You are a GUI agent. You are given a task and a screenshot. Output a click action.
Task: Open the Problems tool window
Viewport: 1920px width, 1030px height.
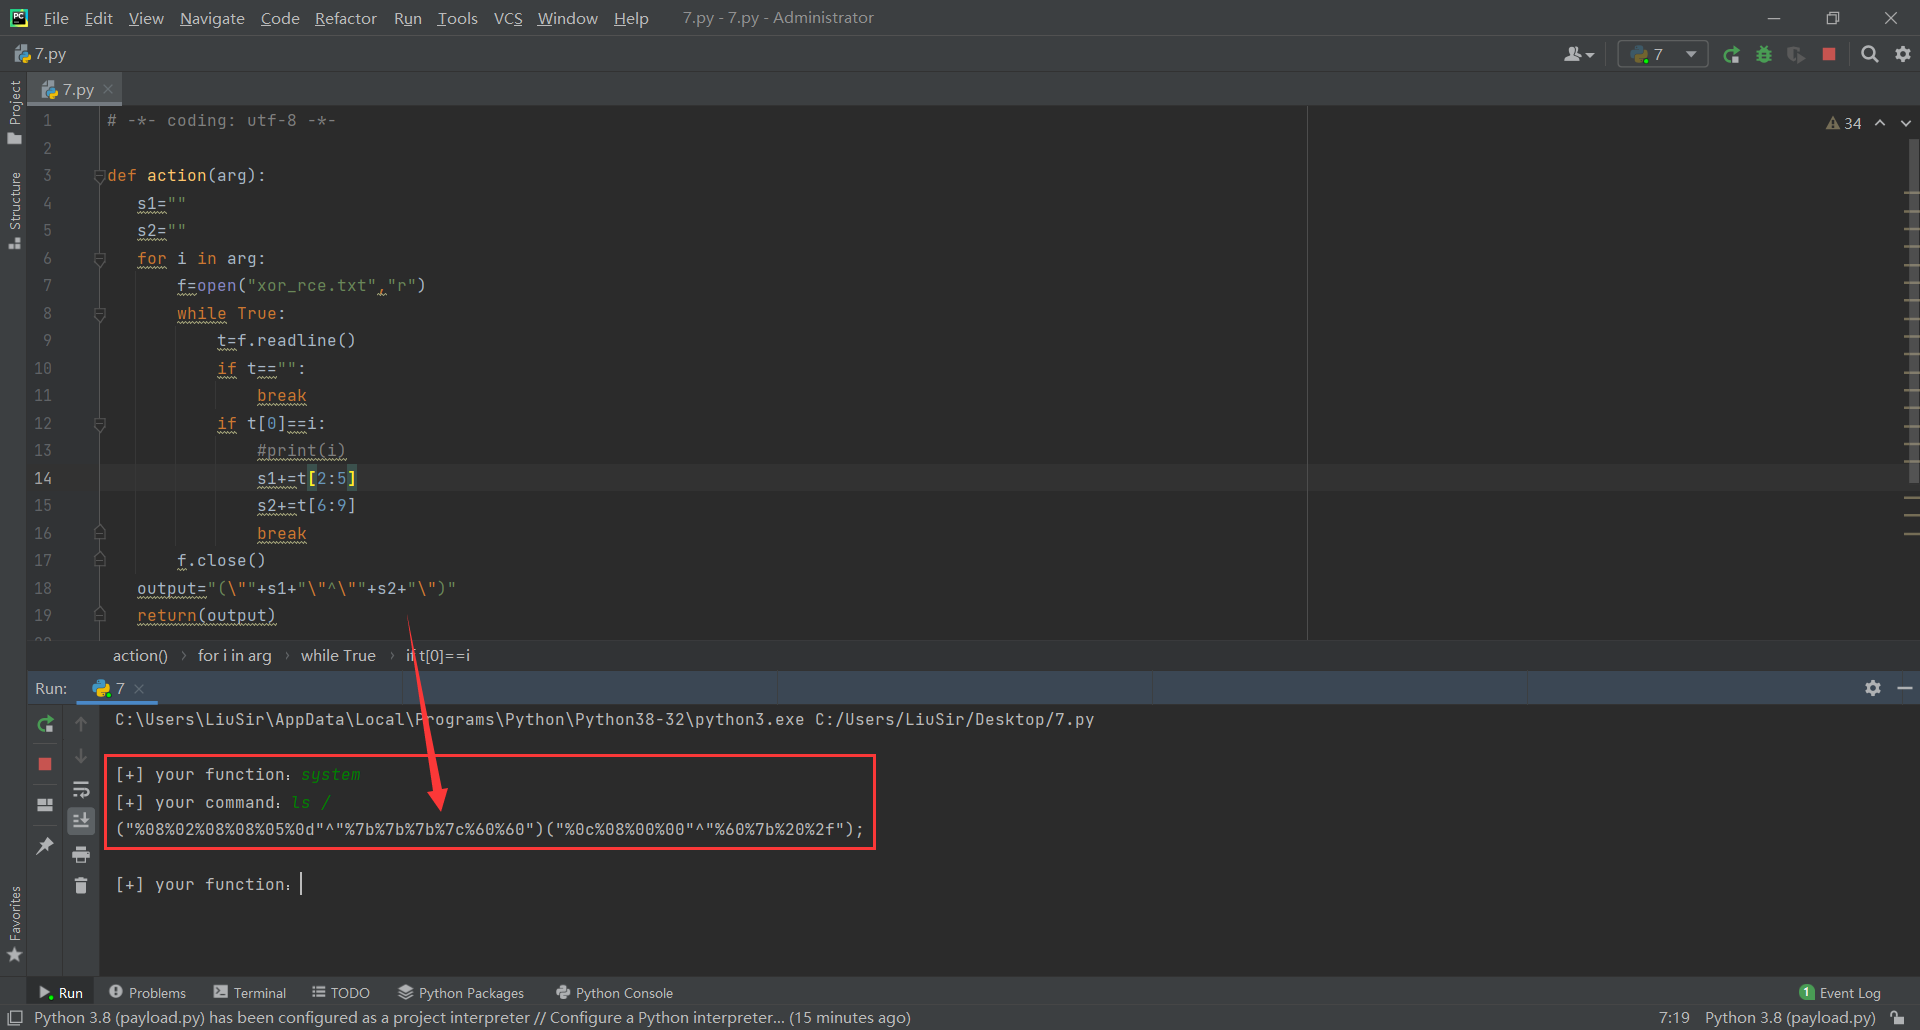click(x=147, y=993)
